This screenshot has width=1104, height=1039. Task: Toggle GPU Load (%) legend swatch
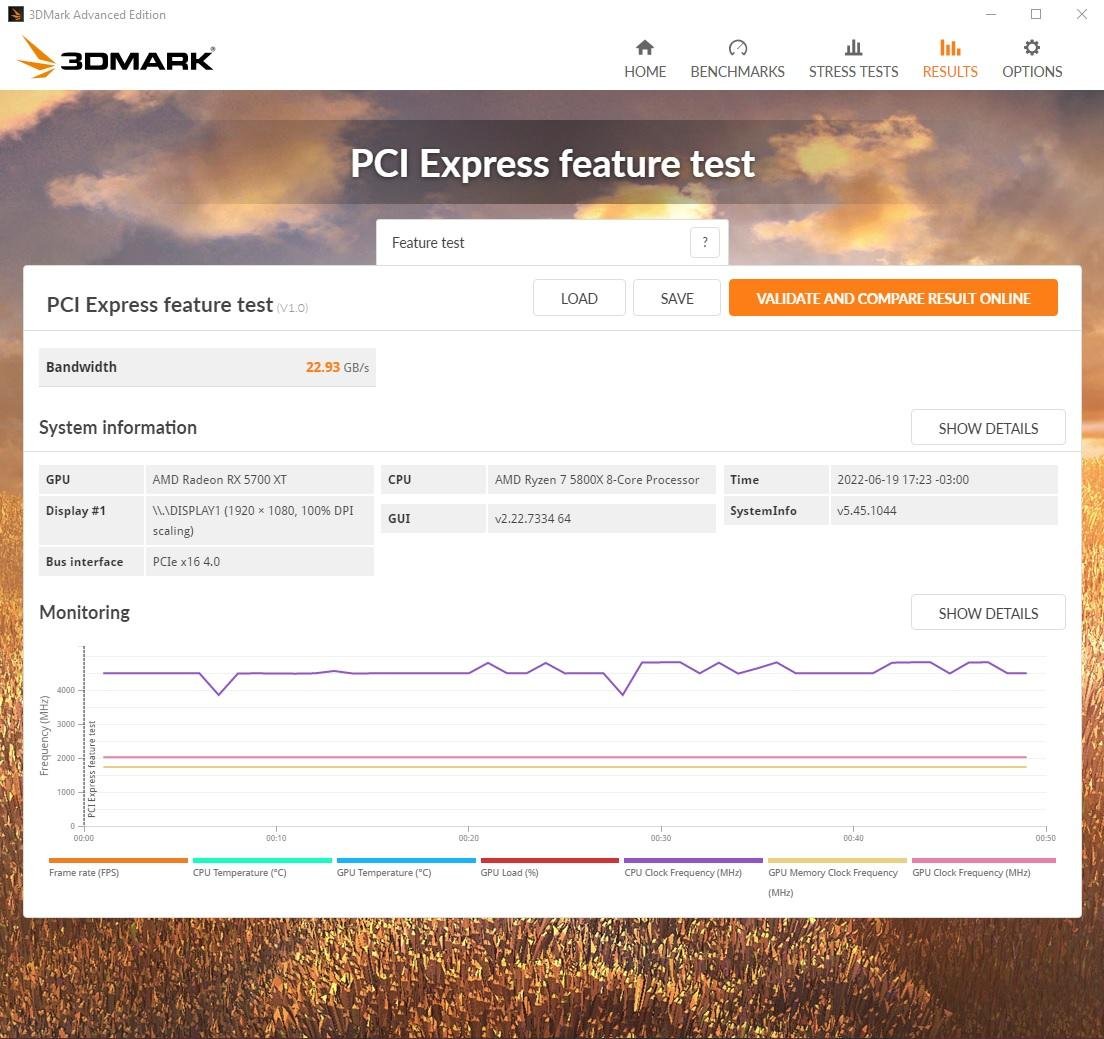pyautogui.click(x=550, y=860)
